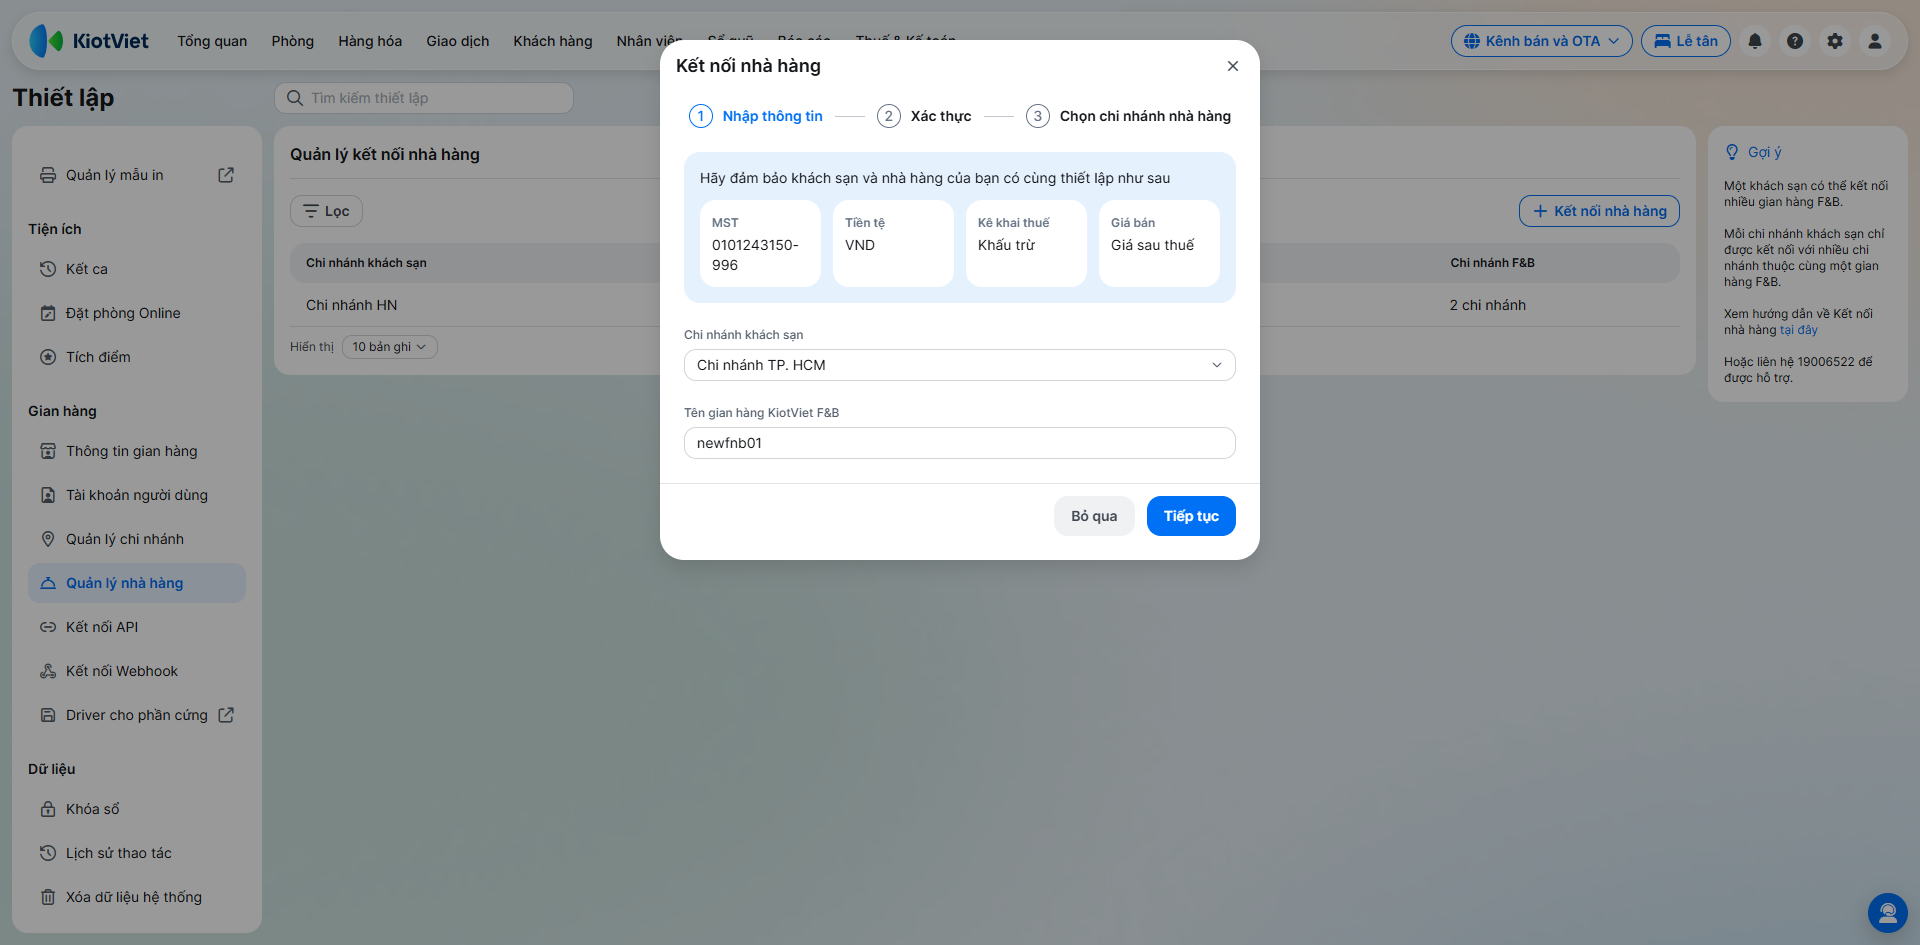Click the Quản lý nhà hàng cloche icon
The width and height of the screenshot is (1920, 945).
pyautogui.click(x=48, y=583)
